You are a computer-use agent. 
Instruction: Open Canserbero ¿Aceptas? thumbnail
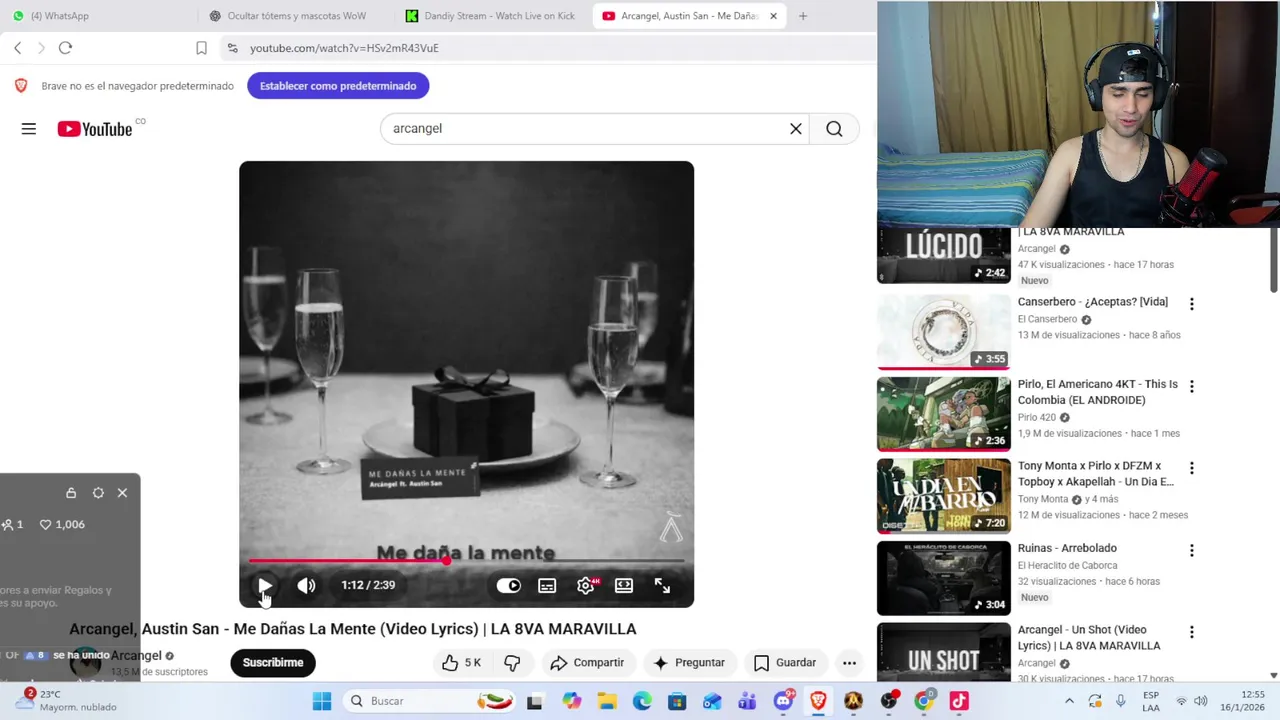[944, 331]
